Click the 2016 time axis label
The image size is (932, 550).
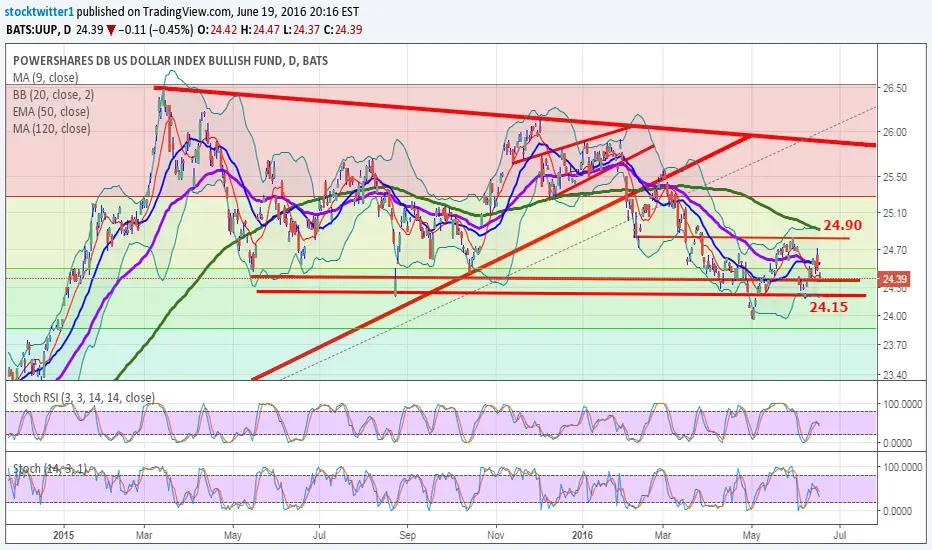click(x=582, y=535)
